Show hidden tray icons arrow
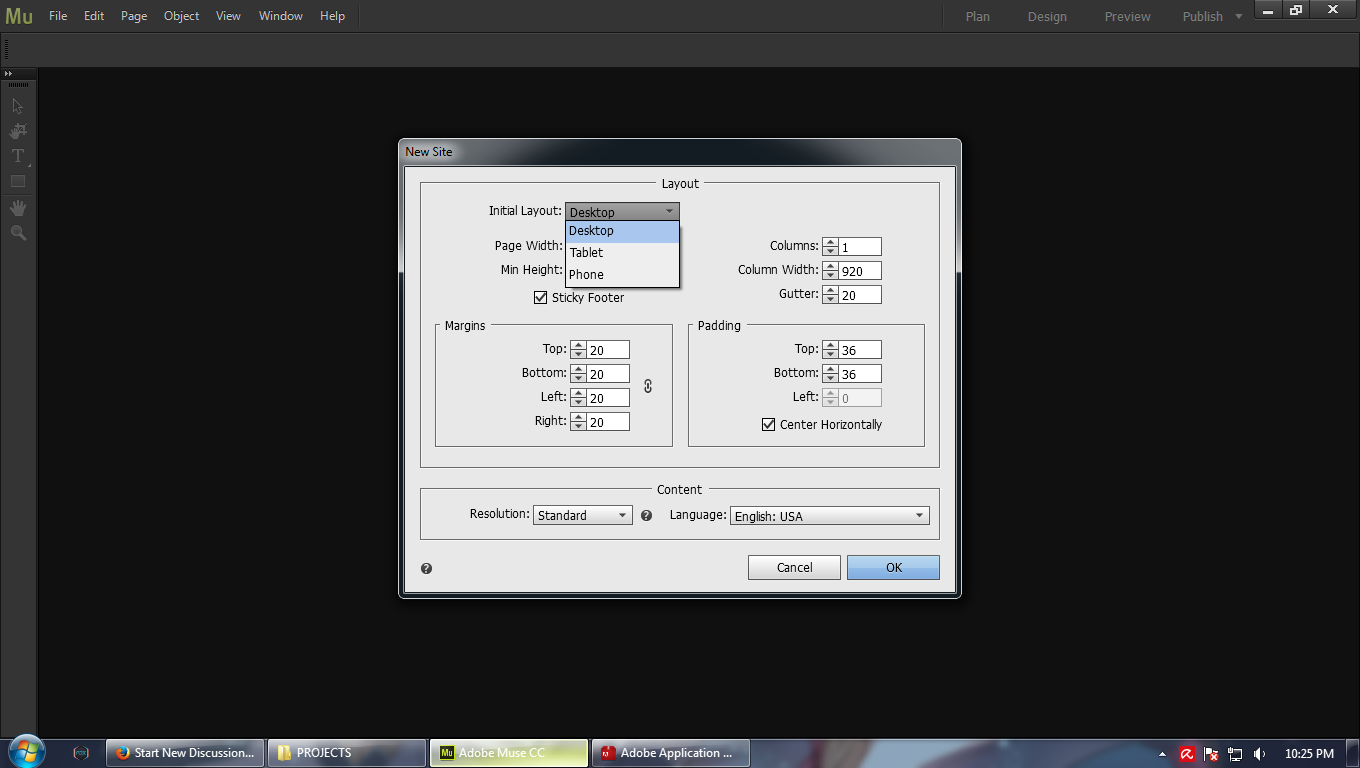Viewport: 1360px width, 768px height. pyautogui.click(x=1162, y=754)
